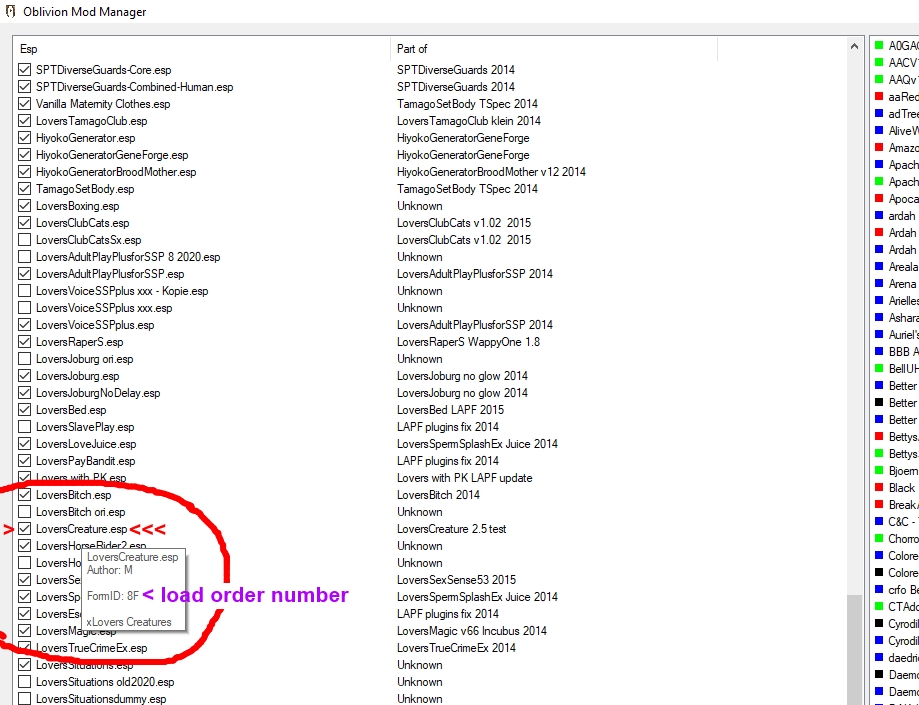The image size is (919, 705).
Task: Select SPTDiverseGuards-Combined-Human.esp row
Action: click(134, 87)
